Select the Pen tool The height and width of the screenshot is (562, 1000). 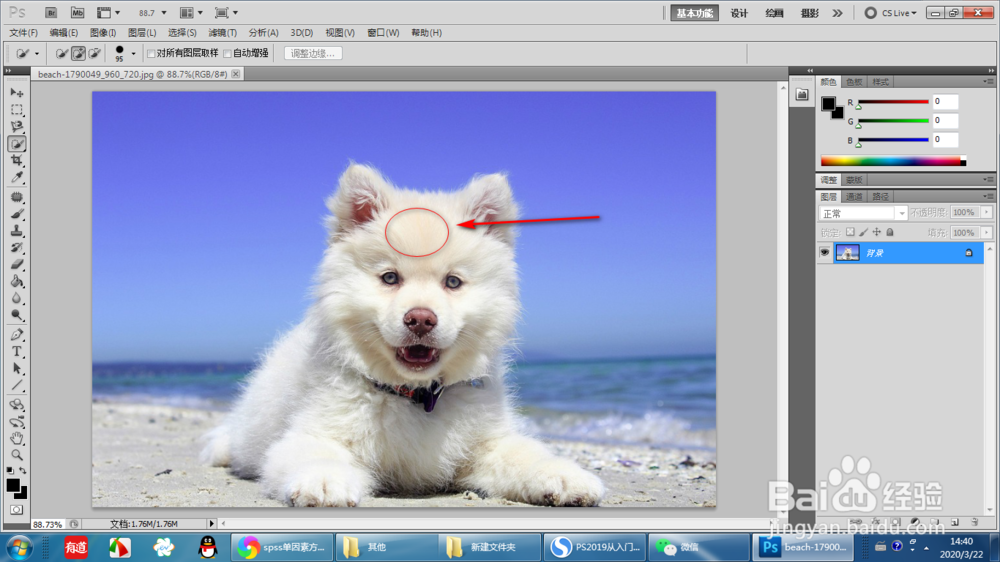pos(17,335)
